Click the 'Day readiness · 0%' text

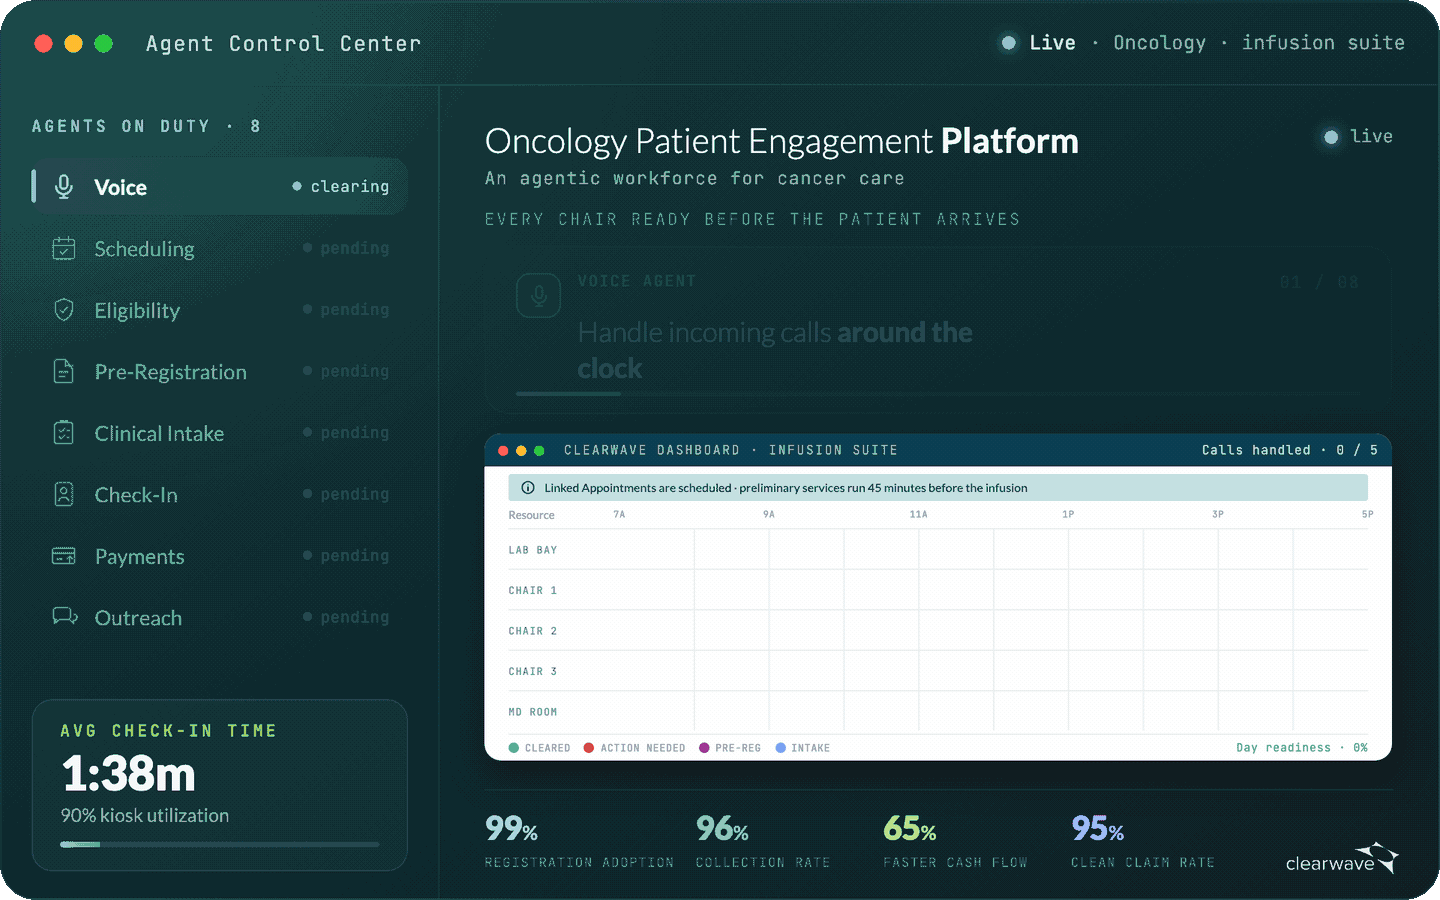point(1302,748)
